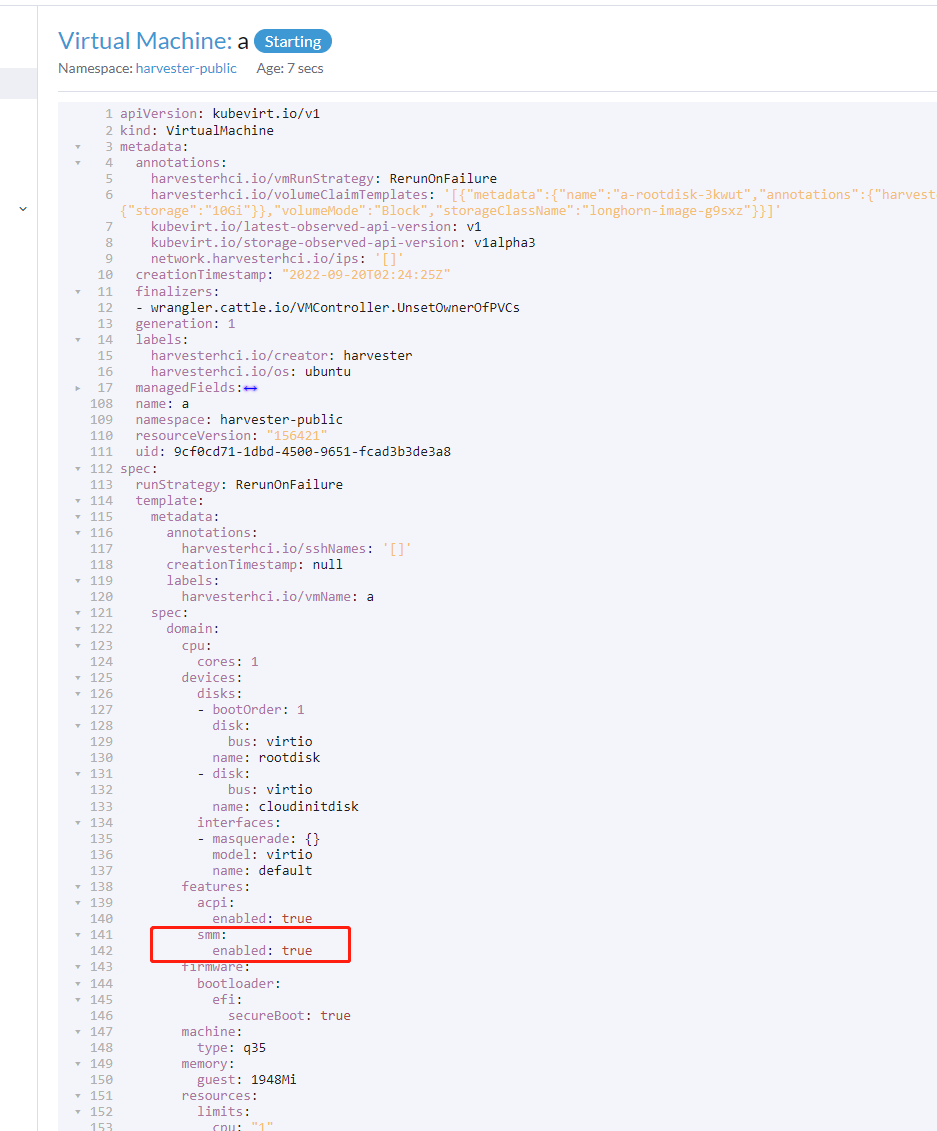This screenshot has height=1131, width=937.
Task: Click the creator harvester label line
Action: [281, 356]
